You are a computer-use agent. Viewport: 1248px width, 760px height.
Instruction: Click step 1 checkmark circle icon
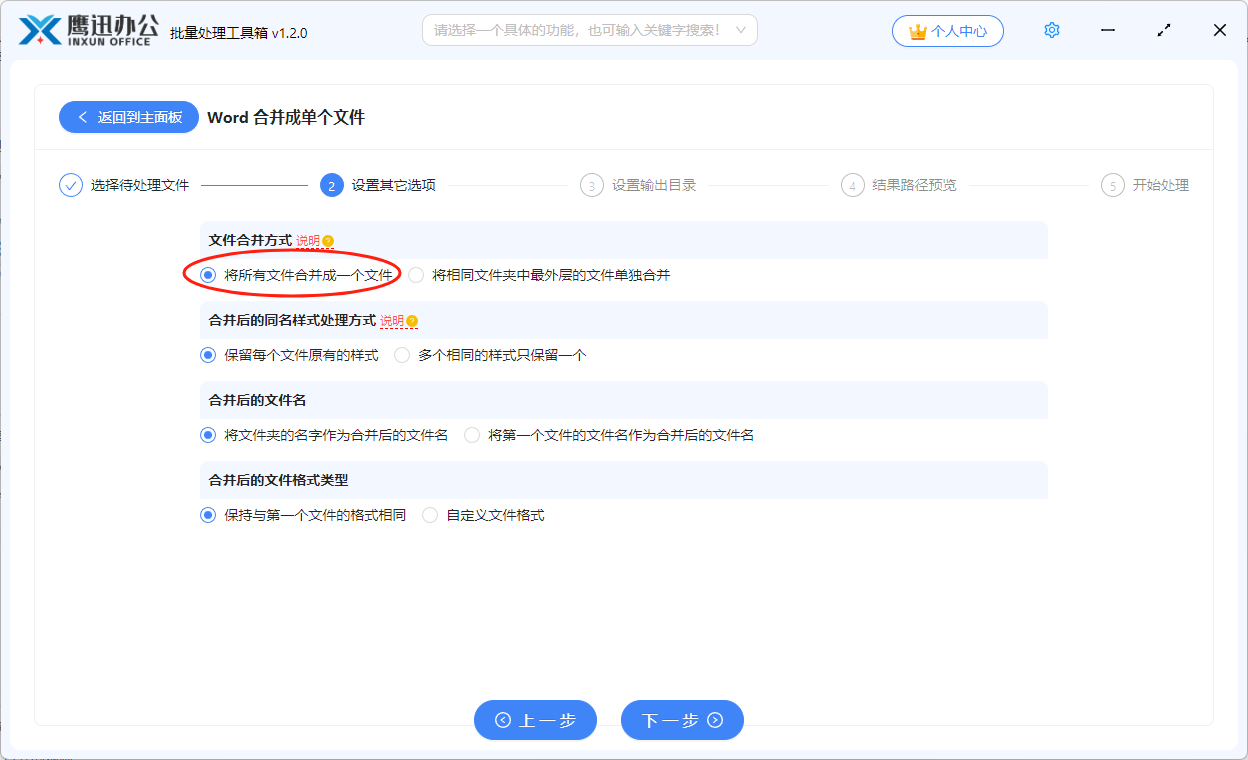pyautogui.click(x=71, y=185)
